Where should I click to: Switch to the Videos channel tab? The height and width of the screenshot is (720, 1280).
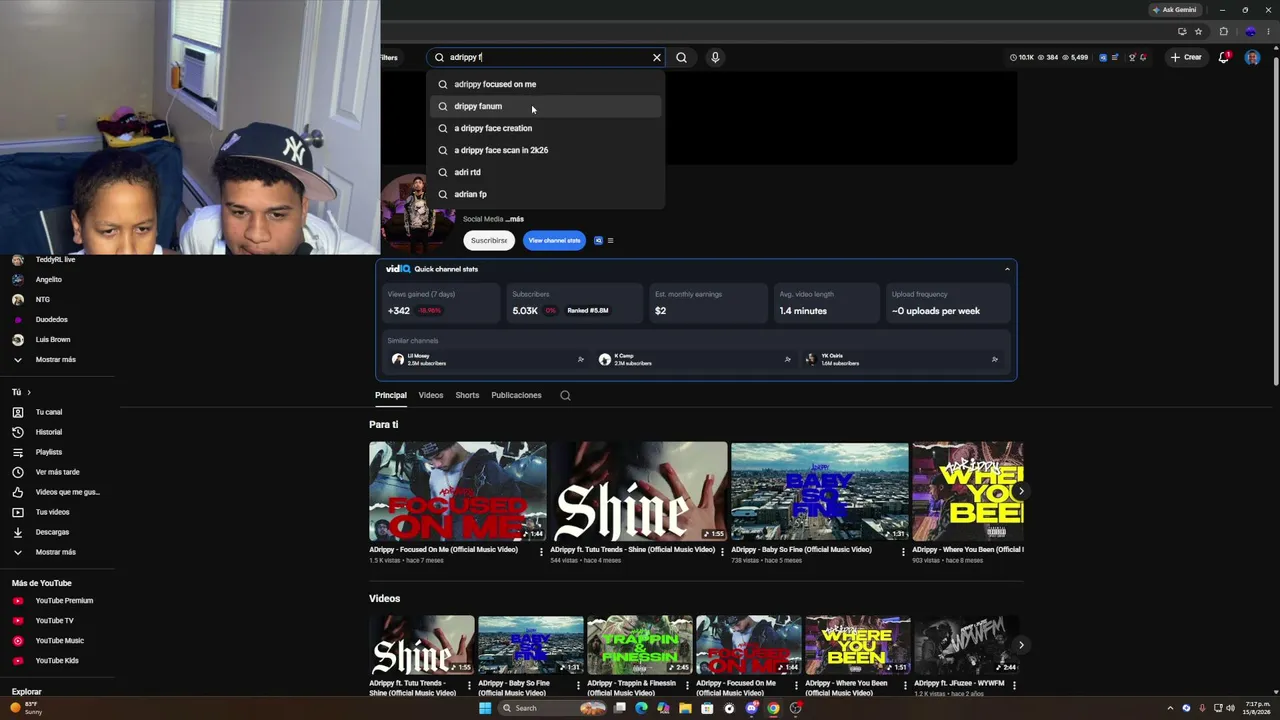point(431,395)
